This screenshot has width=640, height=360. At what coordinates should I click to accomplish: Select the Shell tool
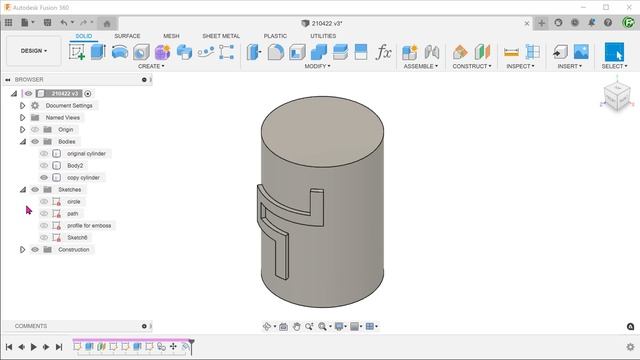coord(297,52)
